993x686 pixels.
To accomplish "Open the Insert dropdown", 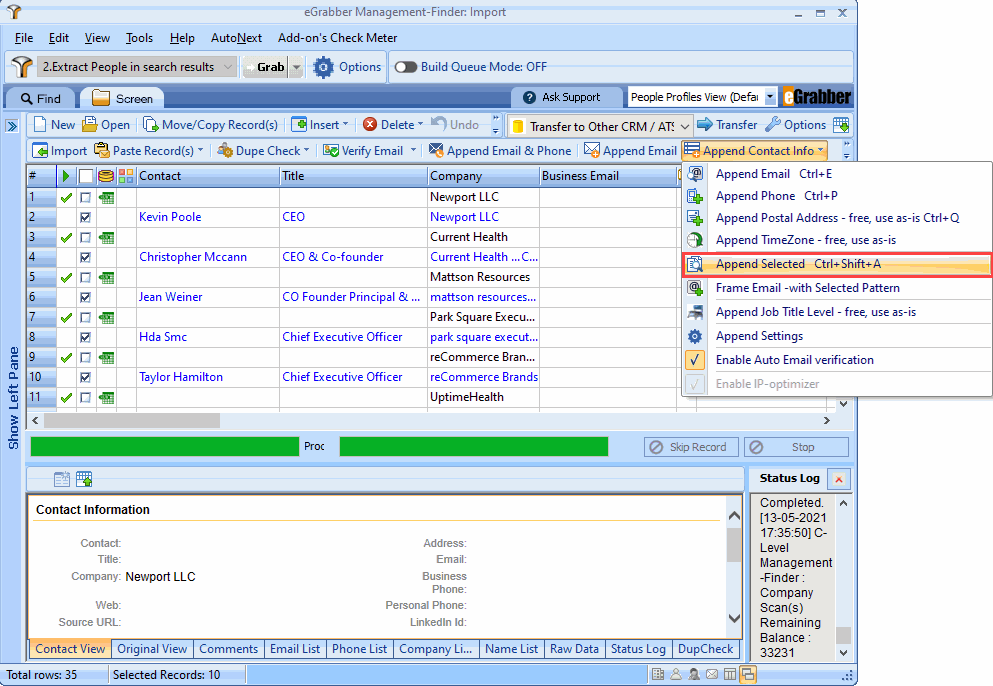I will coord(345,125).
